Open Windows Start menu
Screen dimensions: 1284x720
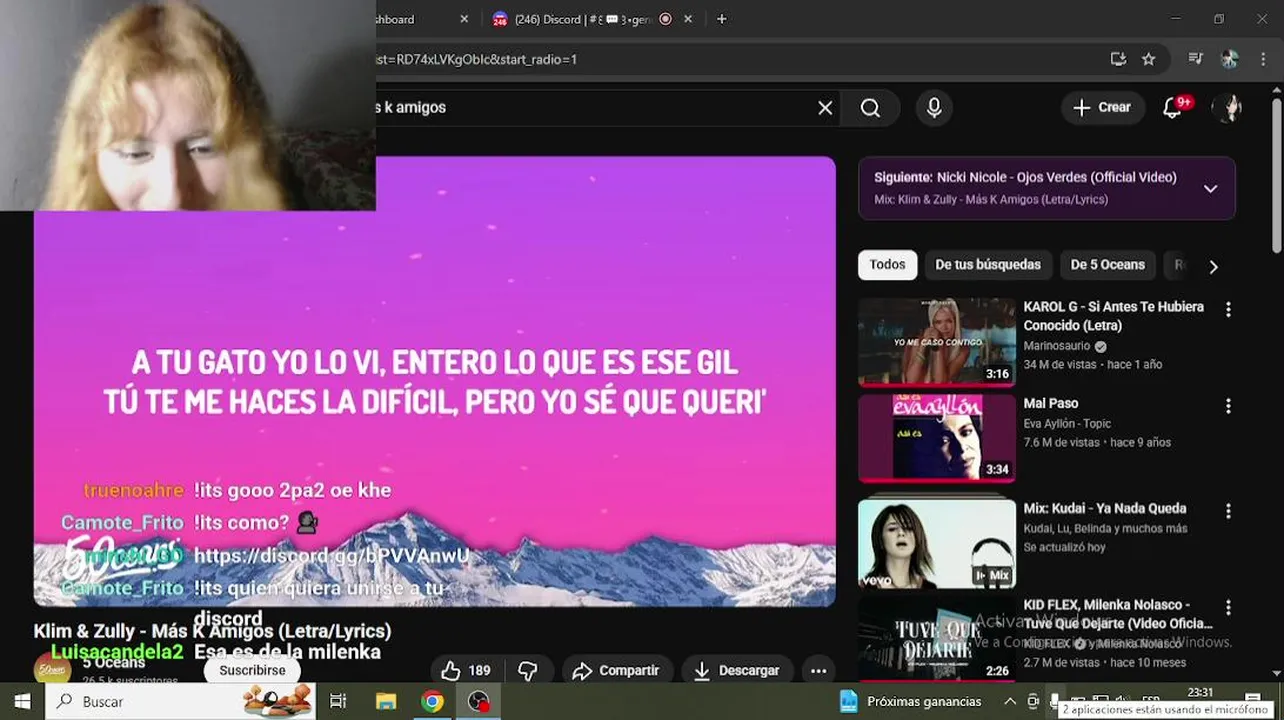point(22,701)
